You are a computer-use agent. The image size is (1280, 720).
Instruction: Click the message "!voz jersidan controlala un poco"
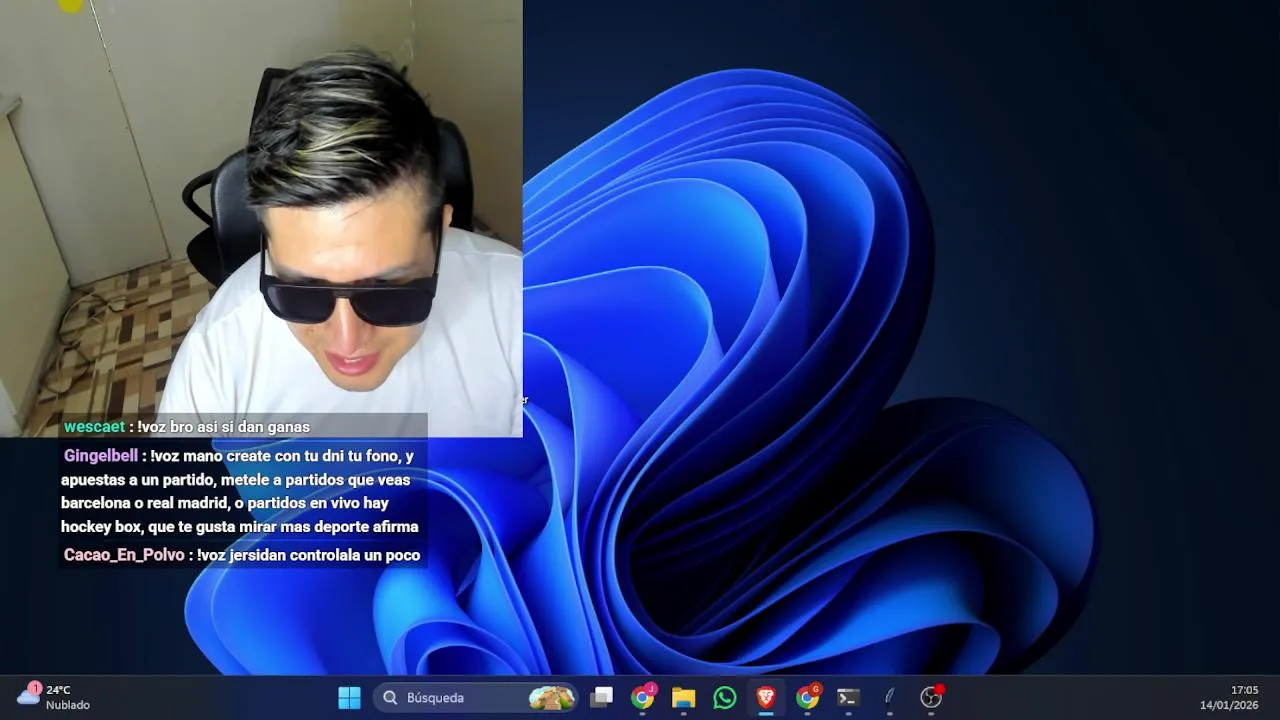pyautogui.click(x=308, y=555)
